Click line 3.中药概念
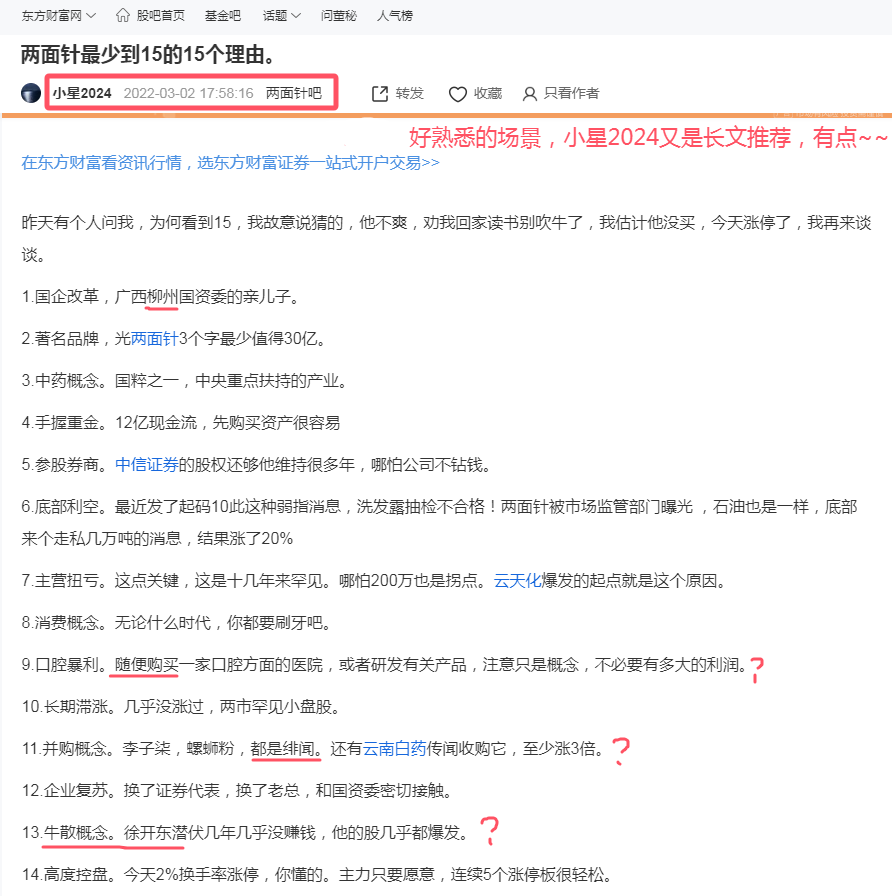Image resolution: width=892 pixels, height=896 pixels. pyautogui.click(x=185, y=381)
